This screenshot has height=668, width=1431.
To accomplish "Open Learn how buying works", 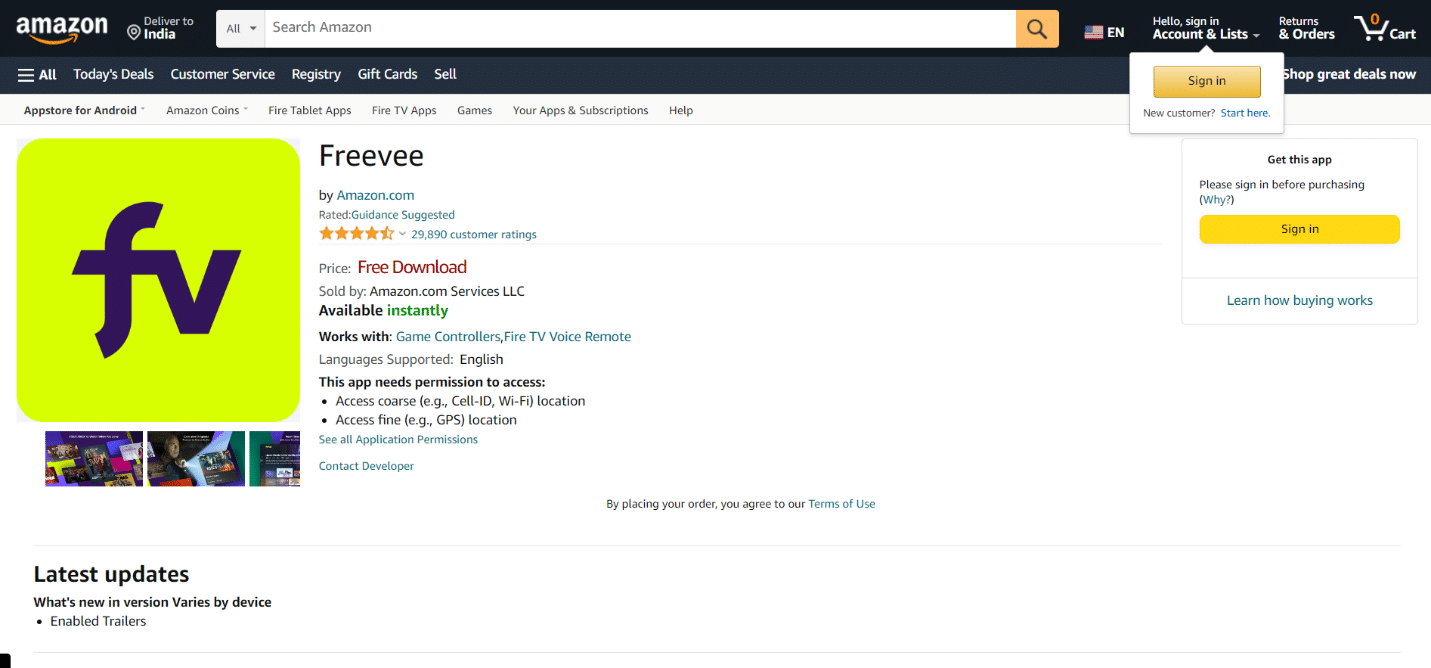I will pyautogui.click(x=1300, y=300).
